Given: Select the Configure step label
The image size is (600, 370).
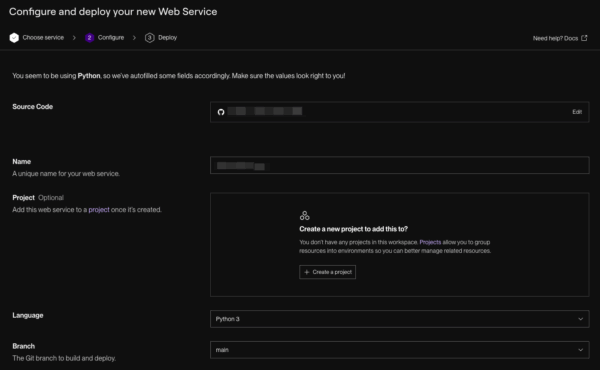Looking at the screenshot, I should (x=111, y=37).
